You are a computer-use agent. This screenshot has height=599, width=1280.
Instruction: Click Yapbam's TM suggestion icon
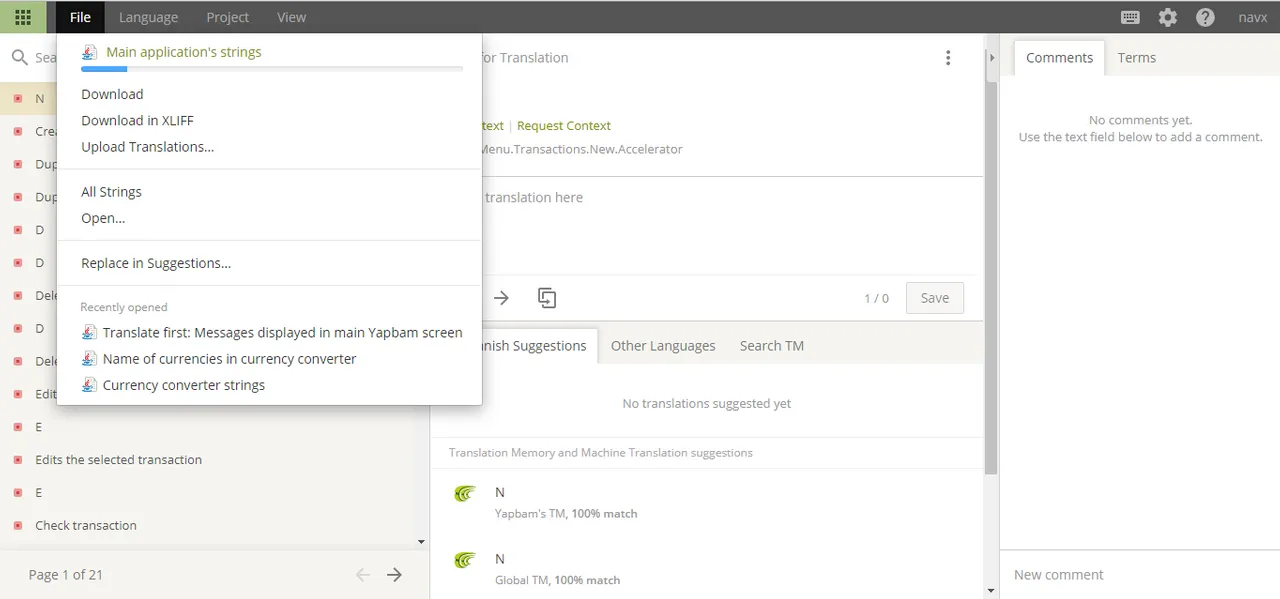point(464,493)
